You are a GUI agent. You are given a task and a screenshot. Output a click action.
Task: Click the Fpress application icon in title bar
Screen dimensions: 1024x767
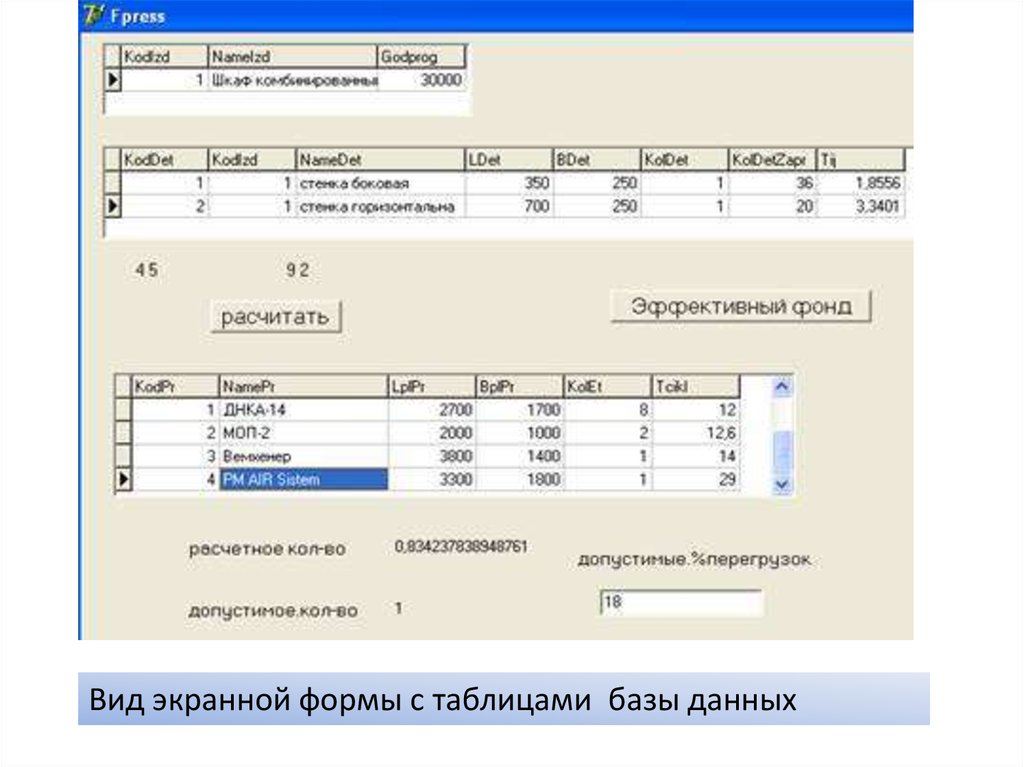[x=94, y=15]
